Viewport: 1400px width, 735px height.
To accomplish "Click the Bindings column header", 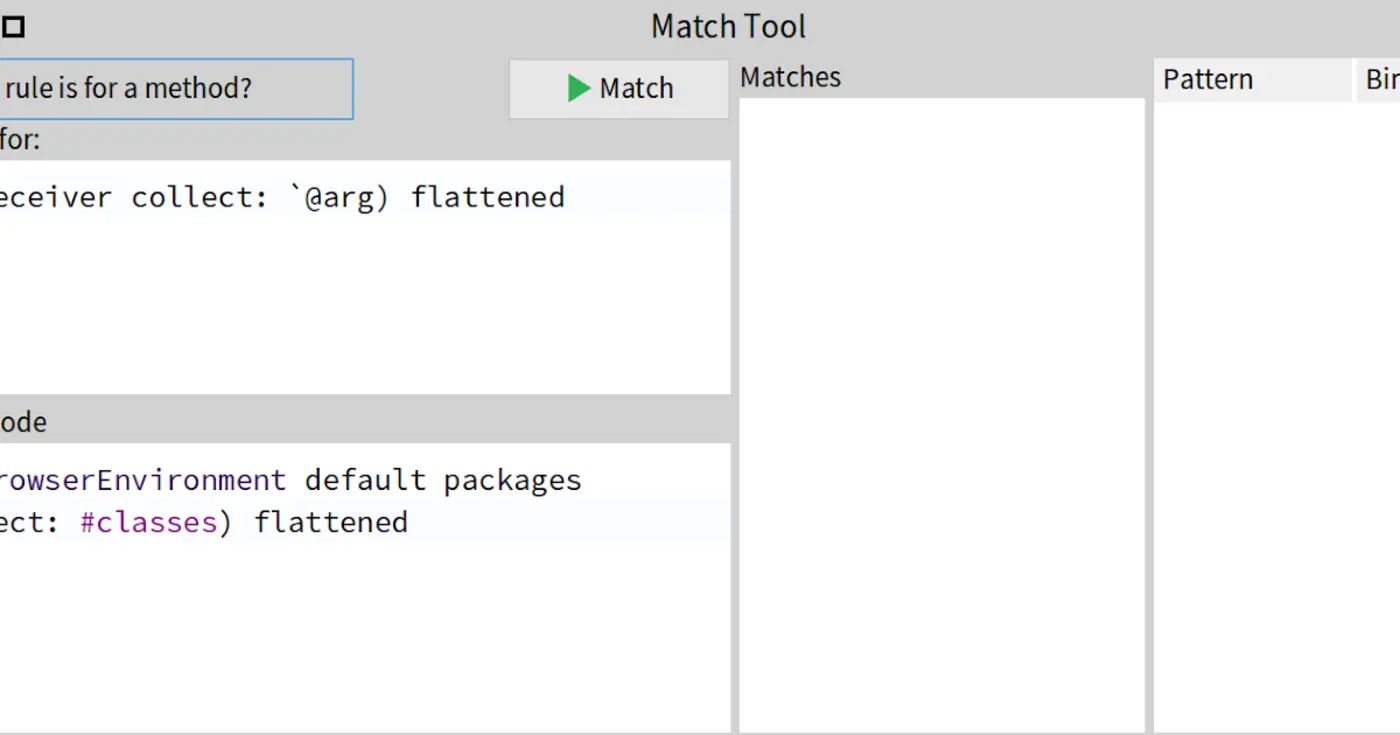I will pos(1384,79).
